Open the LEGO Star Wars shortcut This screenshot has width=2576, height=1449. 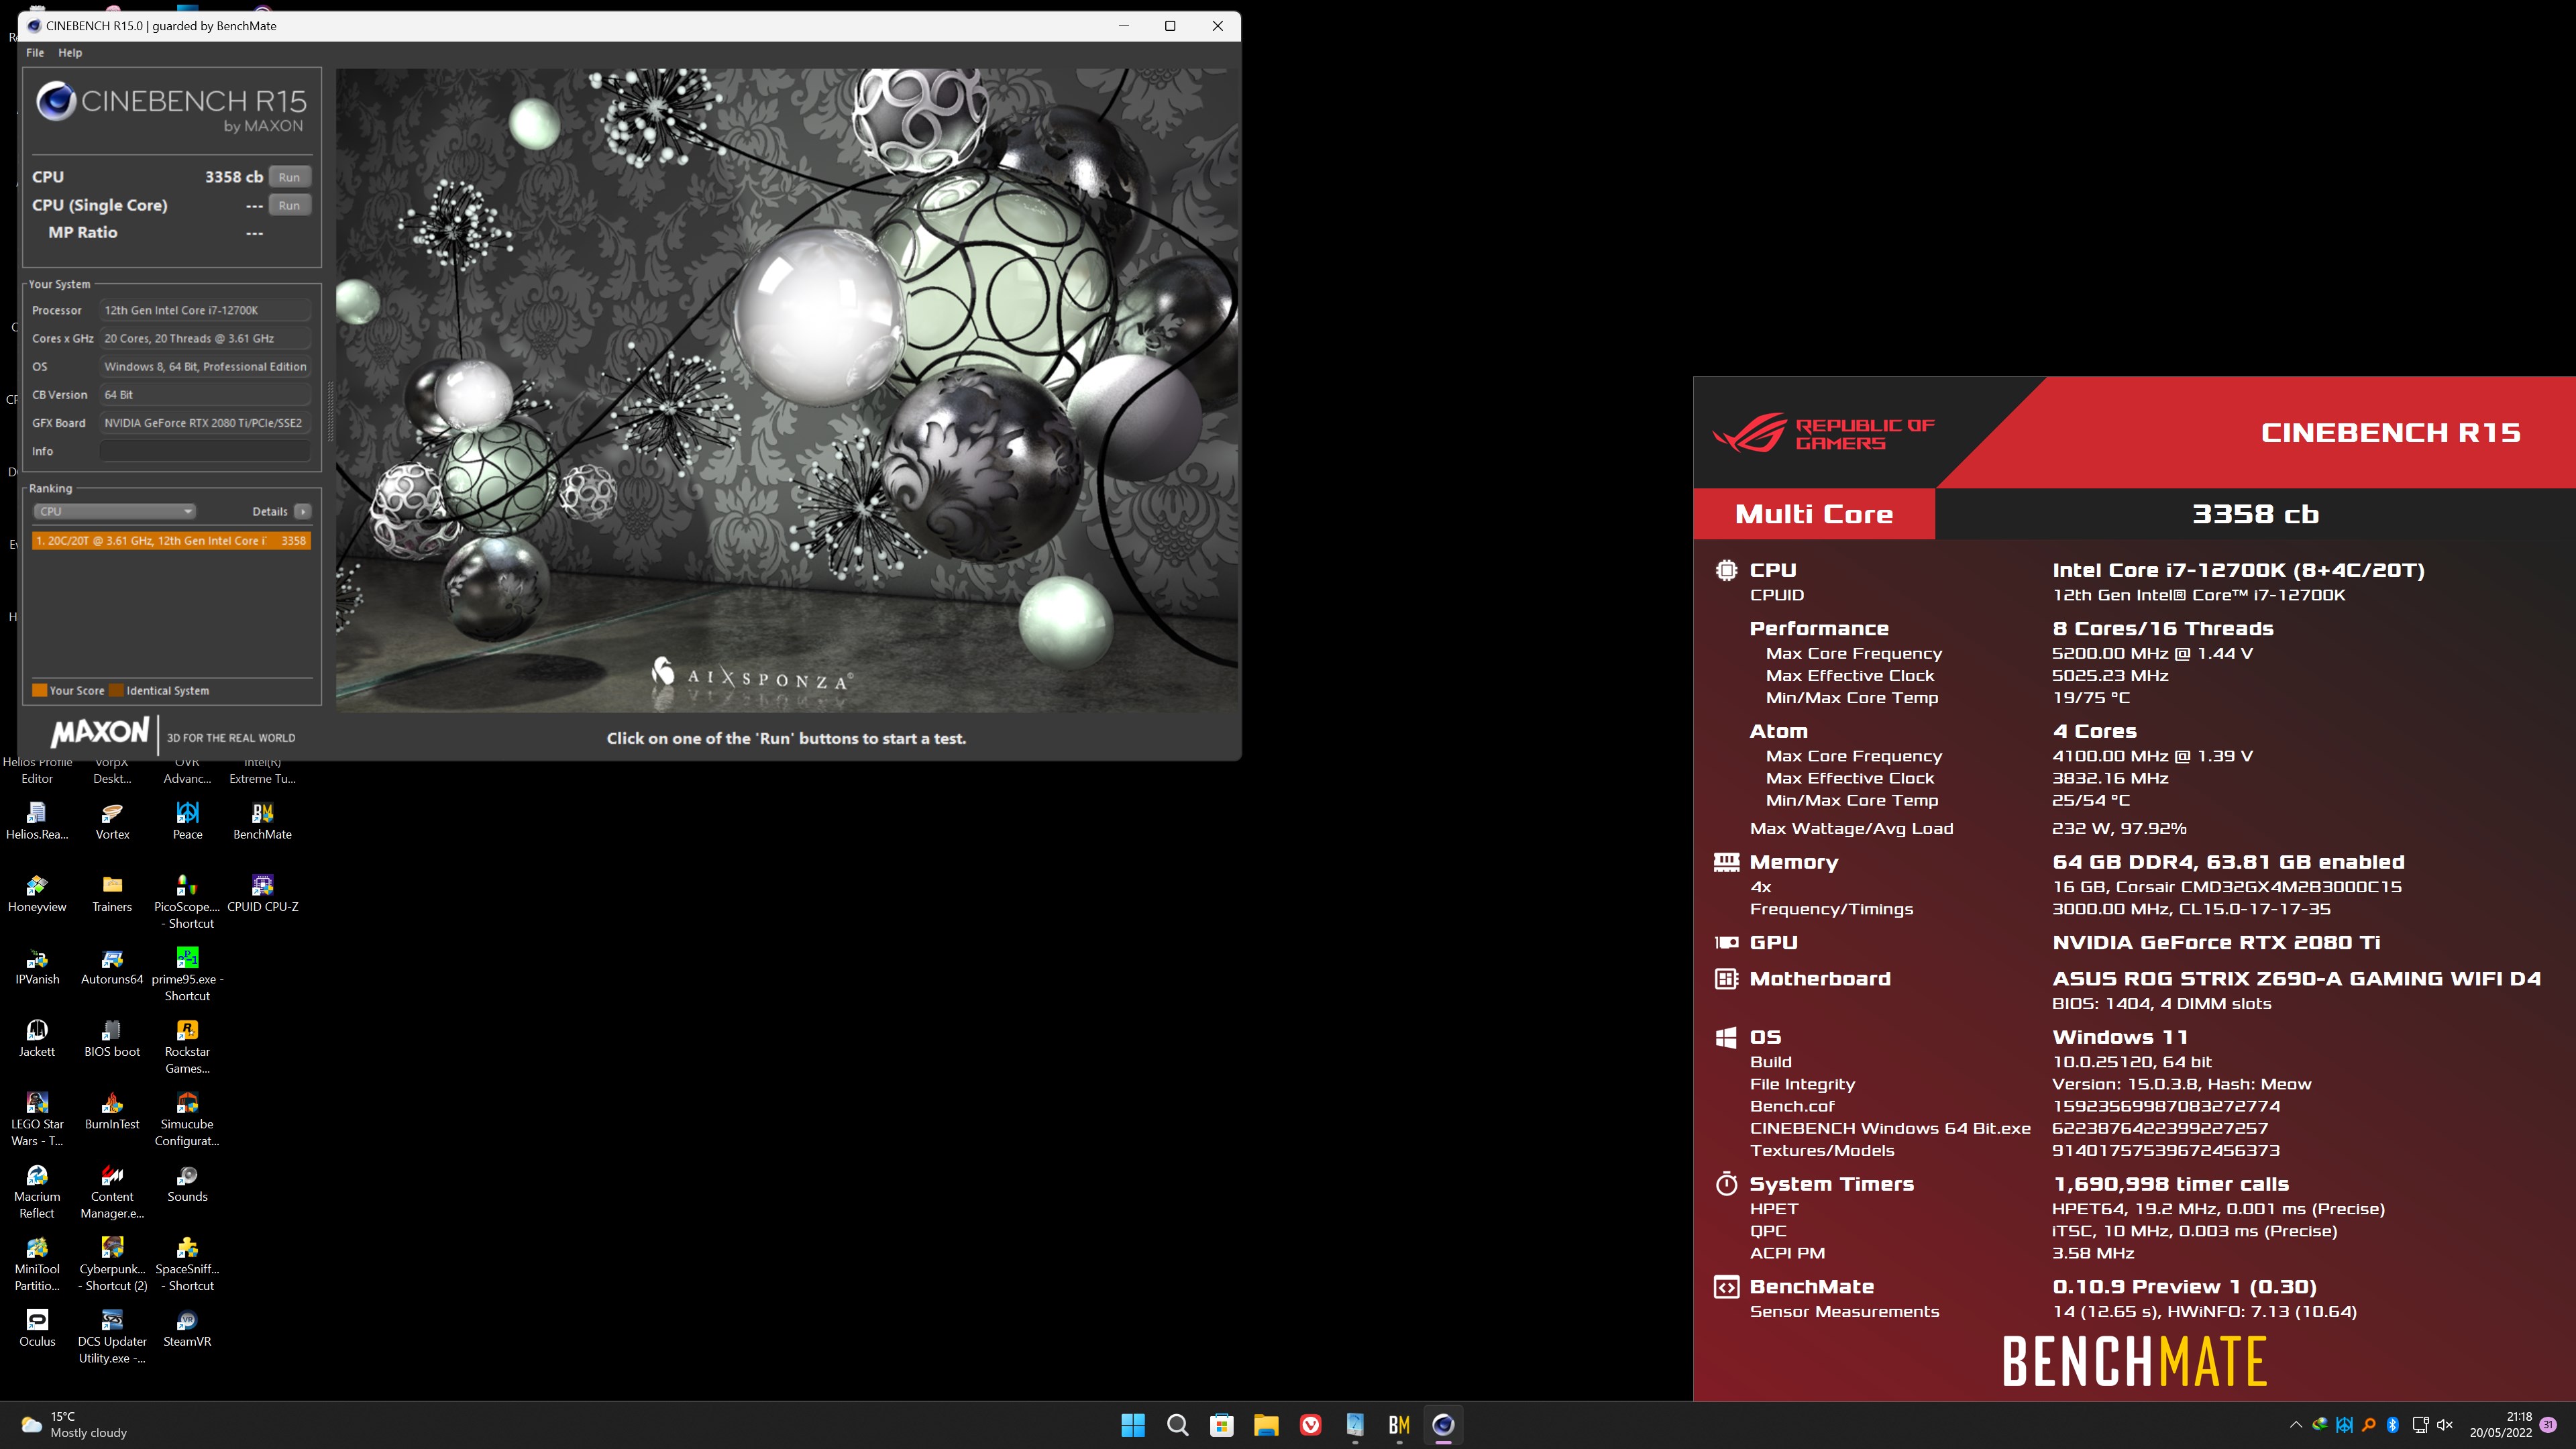click(x=37, y=1118)
